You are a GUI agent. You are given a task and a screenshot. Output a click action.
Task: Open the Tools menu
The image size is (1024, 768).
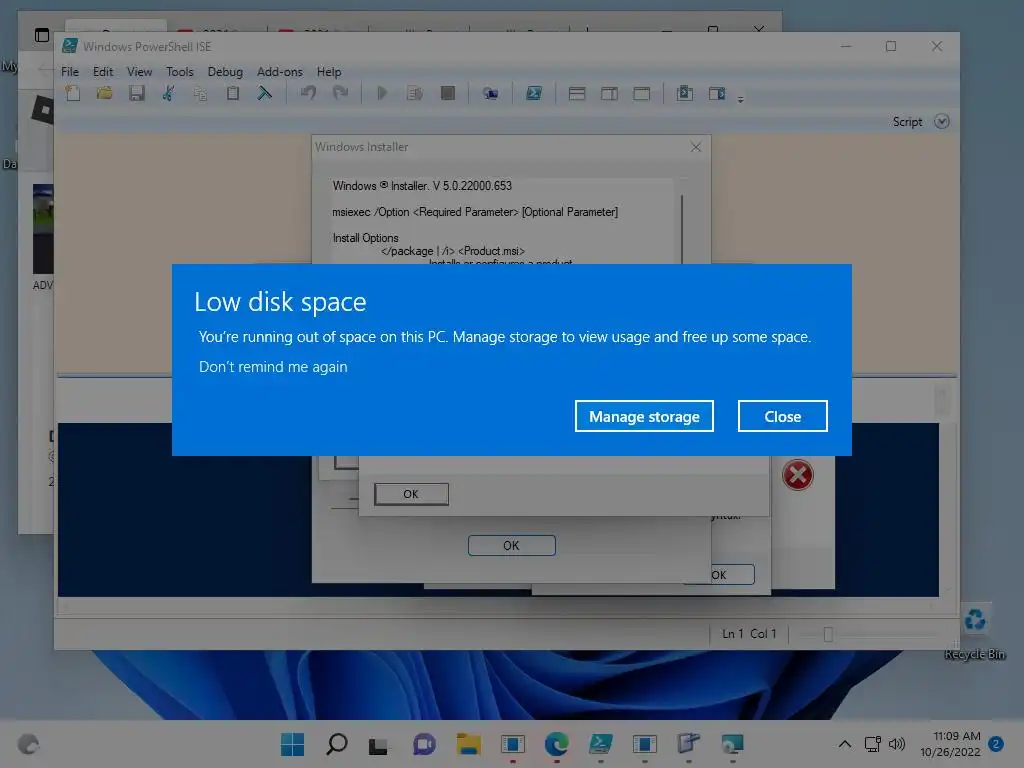coord(180,72)
